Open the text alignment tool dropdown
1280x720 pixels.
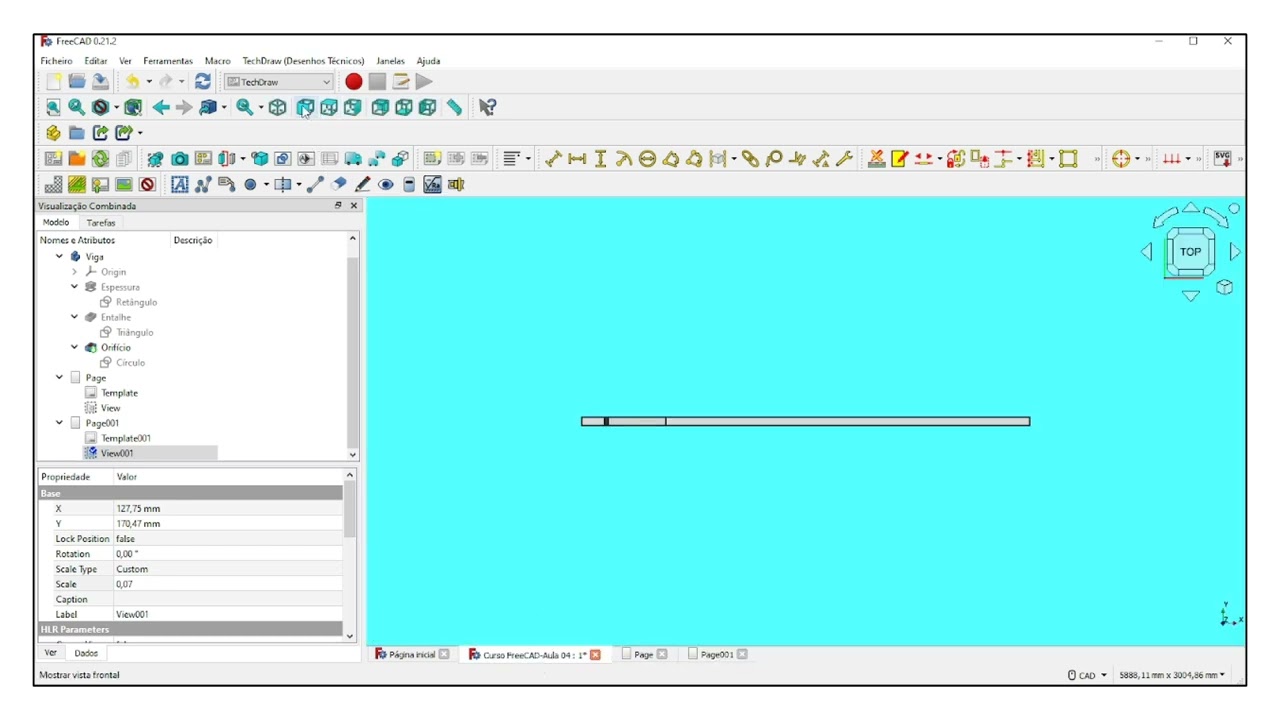coord(529,159)
